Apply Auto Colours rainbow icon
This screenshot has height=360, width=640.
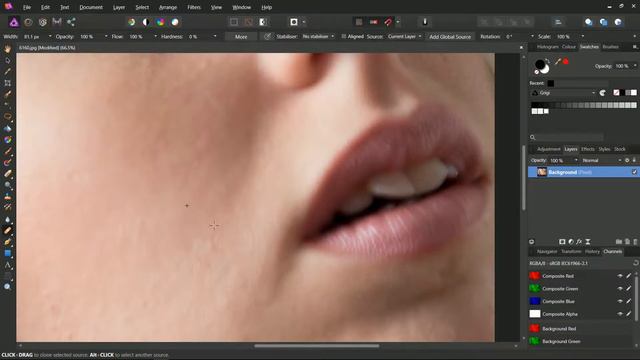coord(160,22)
